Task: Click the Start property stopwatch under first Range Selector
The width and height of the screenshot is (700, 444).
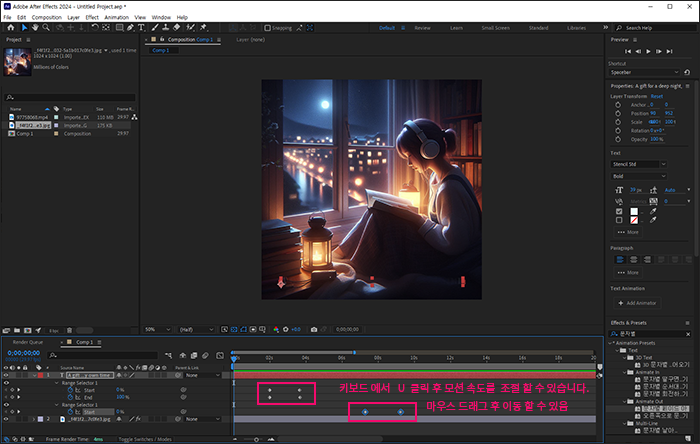Action: 70,390
